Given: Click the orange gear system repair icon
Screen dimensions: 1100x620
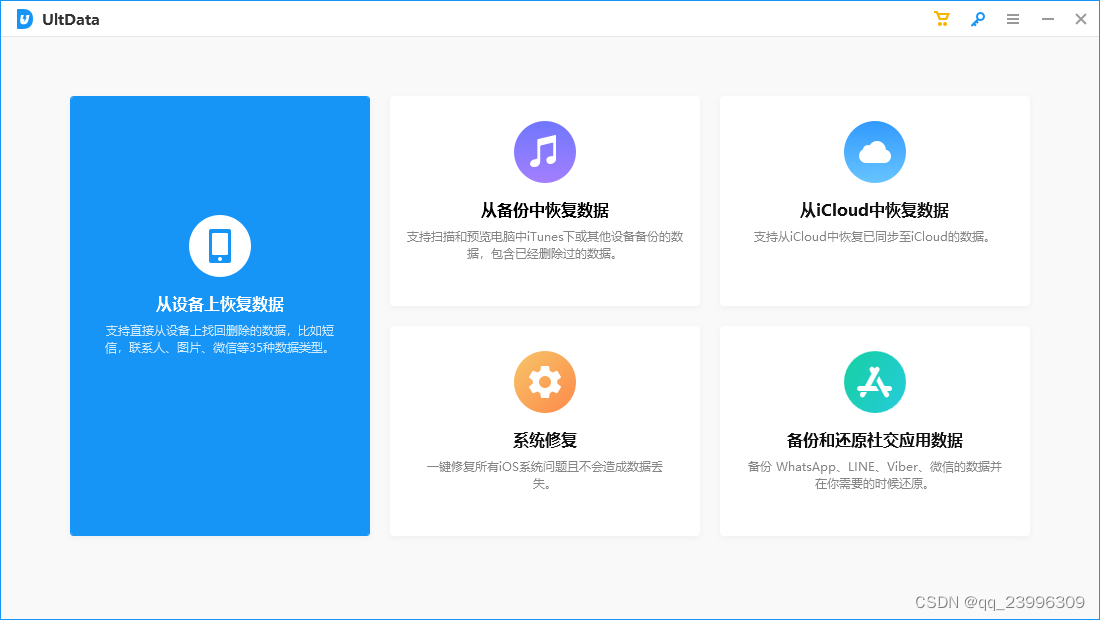Looking at the screenshot, I should (x=544, y=382).
